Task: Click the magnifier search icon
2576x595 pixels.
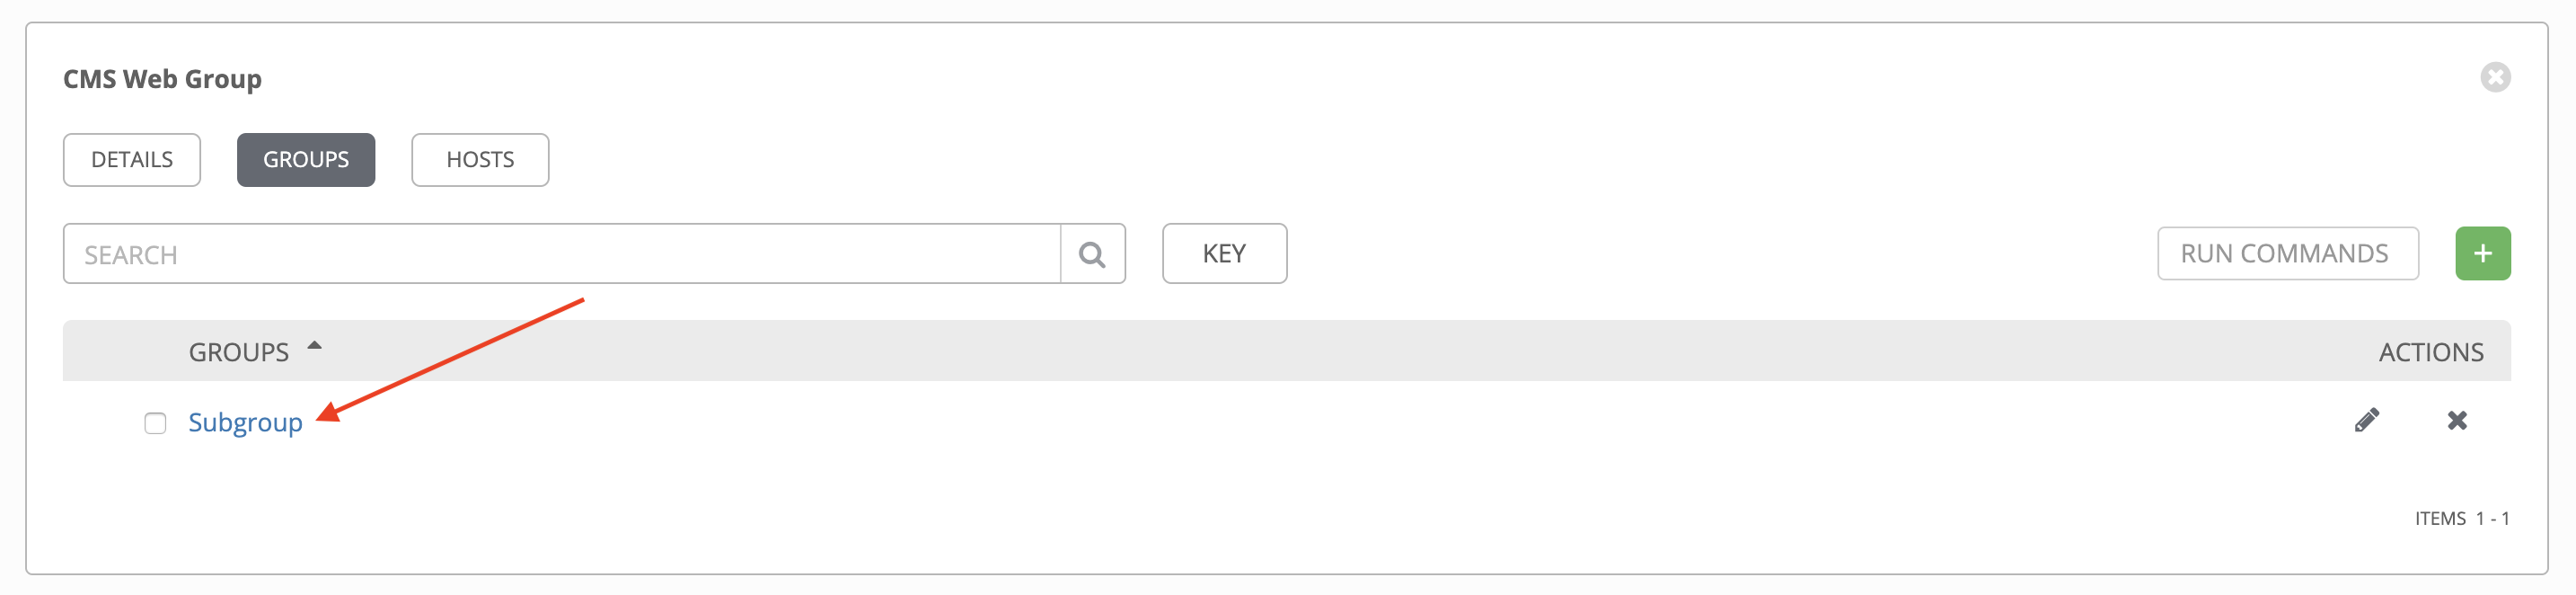Action: point(1092,254)
